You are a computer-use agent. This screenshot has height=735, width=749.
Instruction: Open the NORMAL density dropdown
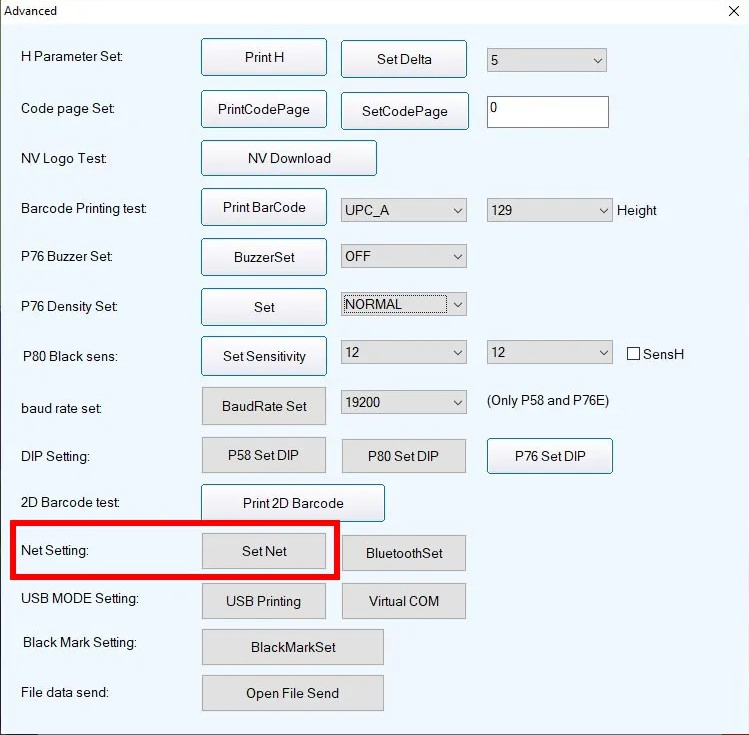click(404, 304)
